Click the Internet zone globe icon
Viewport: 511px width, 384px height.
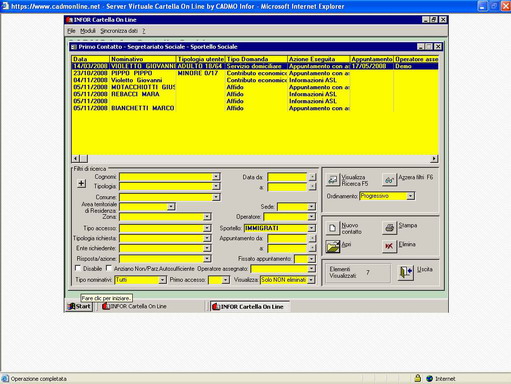click(x=429, y=379)
